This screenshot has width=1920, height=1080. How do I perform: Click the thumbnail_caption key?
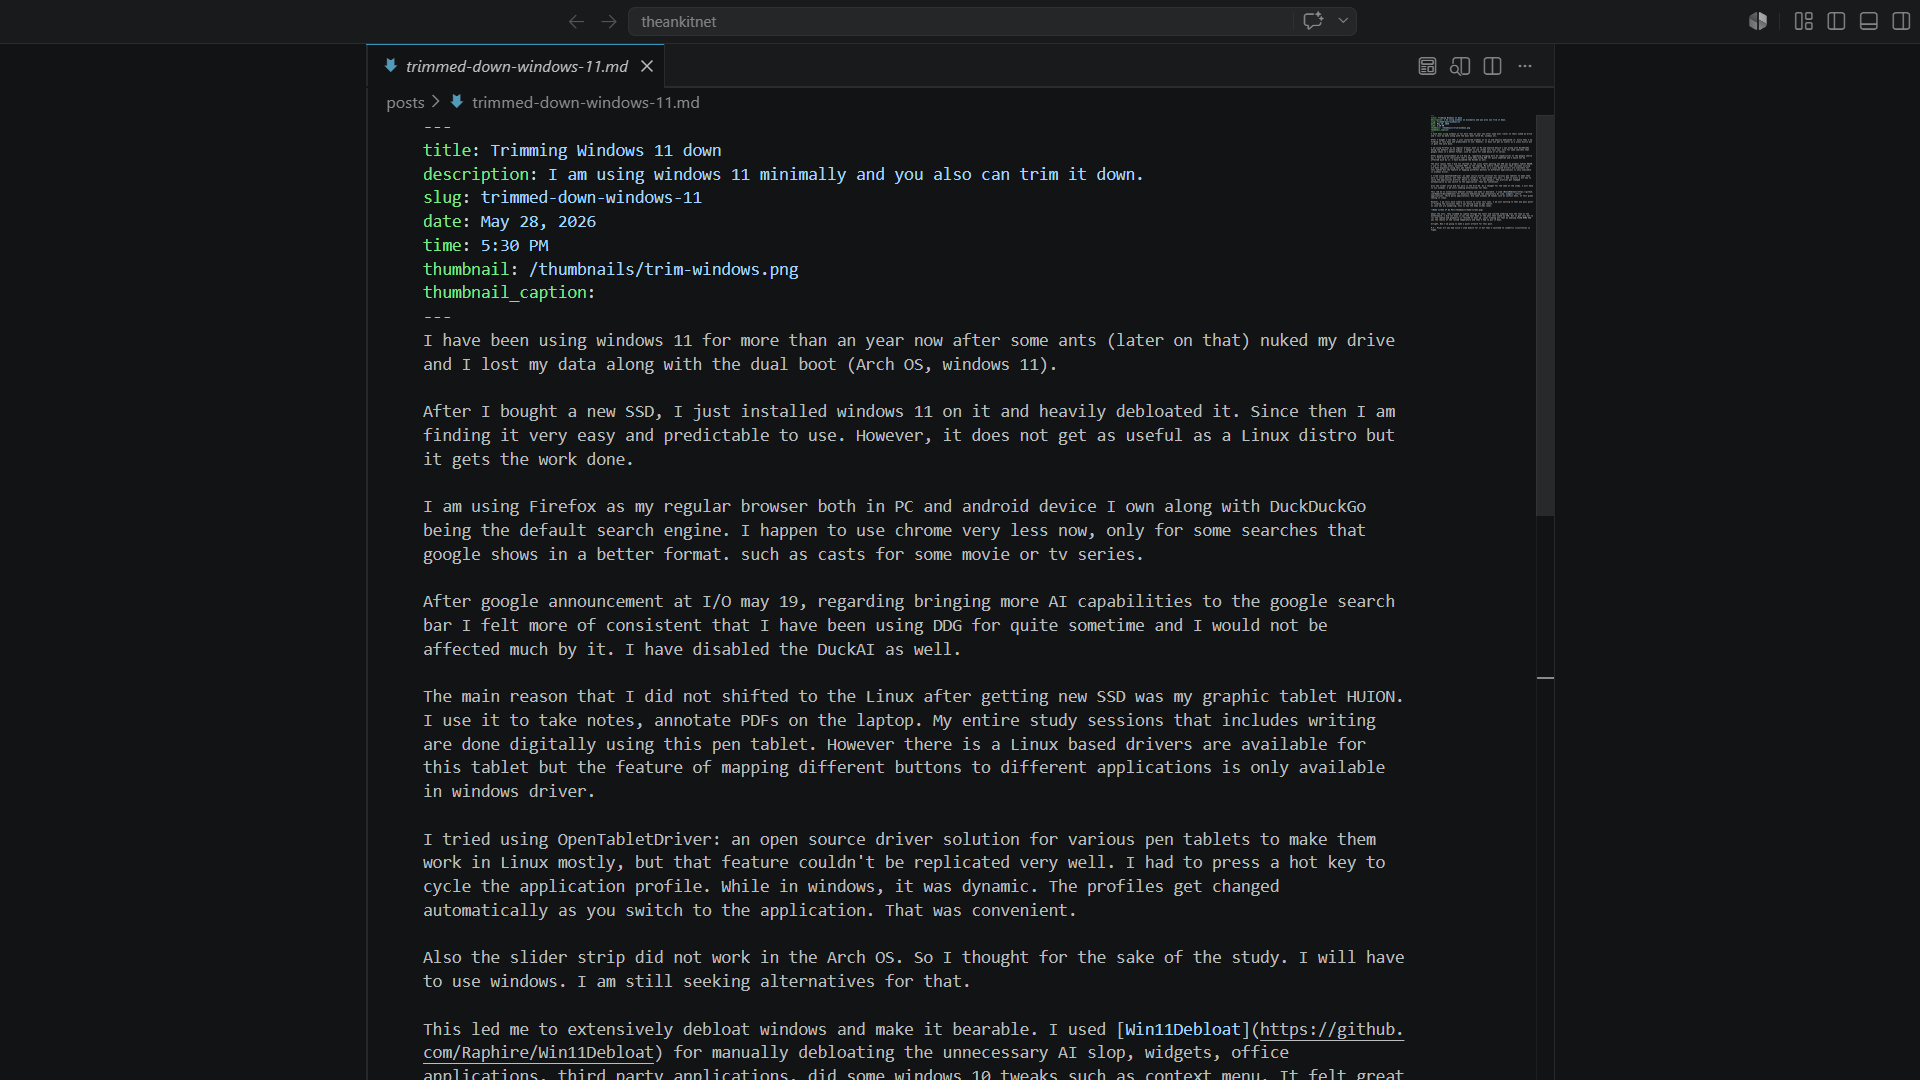505,292
